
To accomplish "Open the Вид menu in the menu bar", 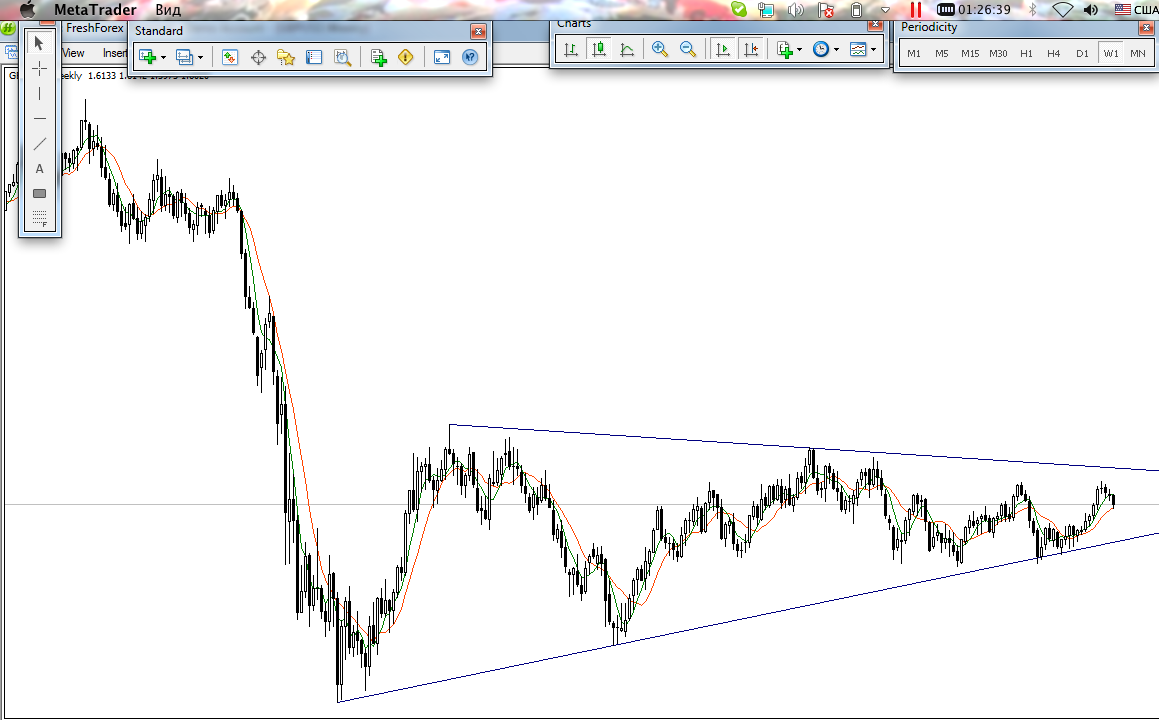I will 169,10.
